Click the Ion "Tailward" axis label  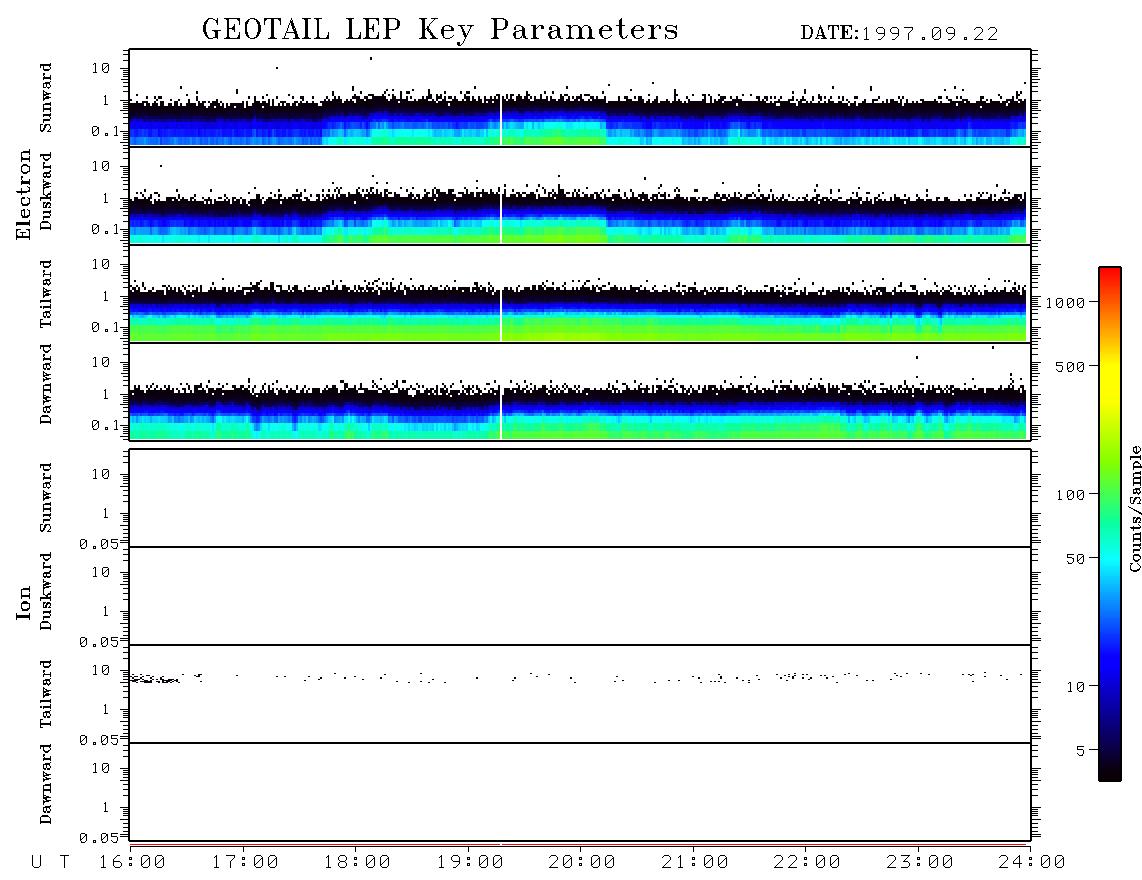pos(45,694)
